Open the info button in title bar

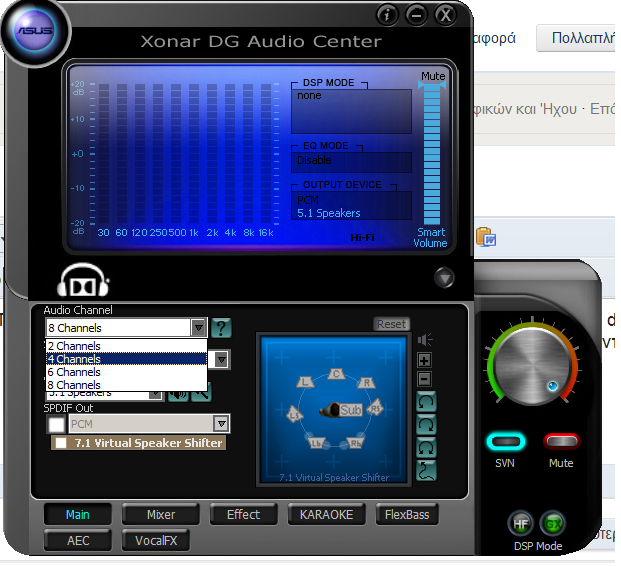[x=387, y=15]
